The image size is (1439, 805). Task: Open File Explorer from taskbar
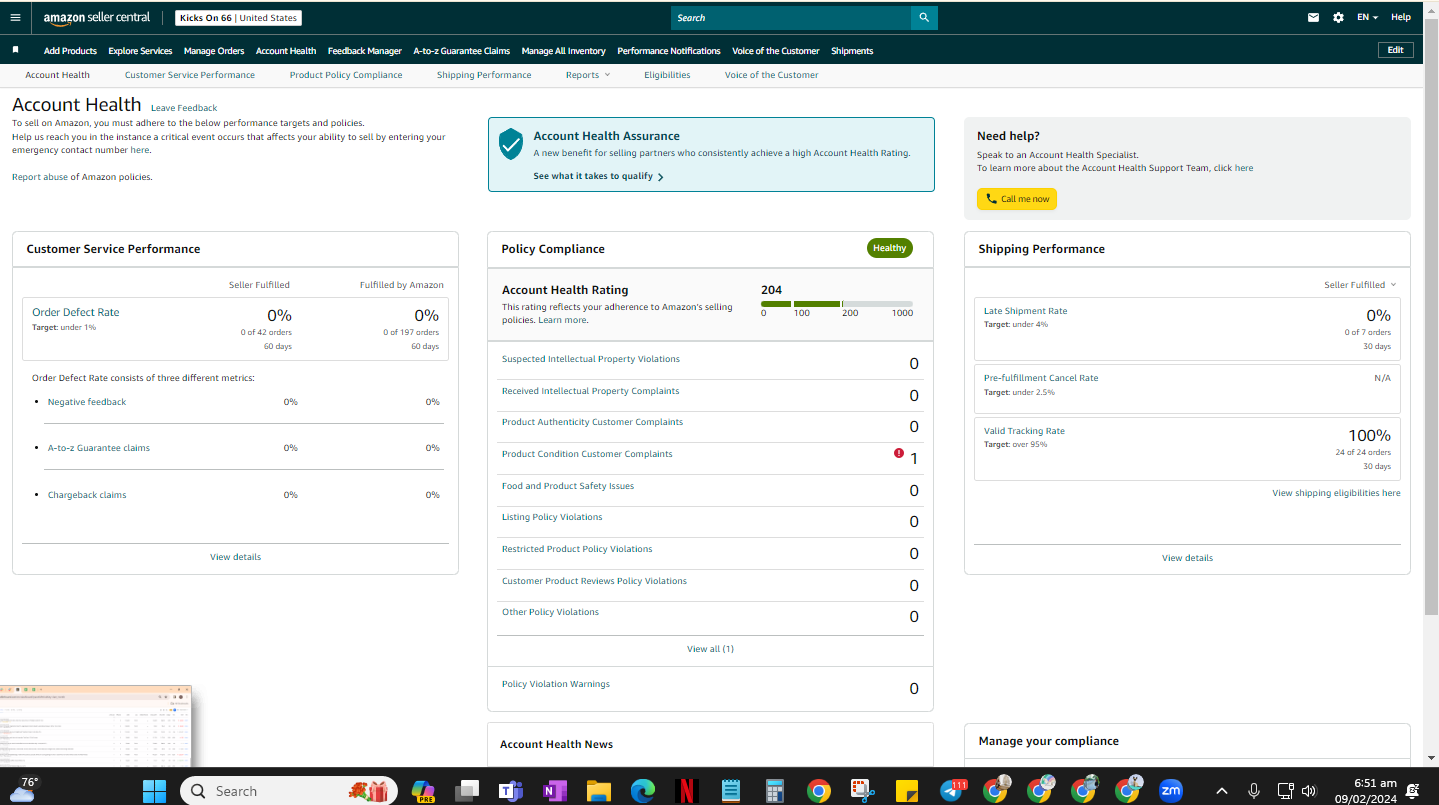pos(598,791)
